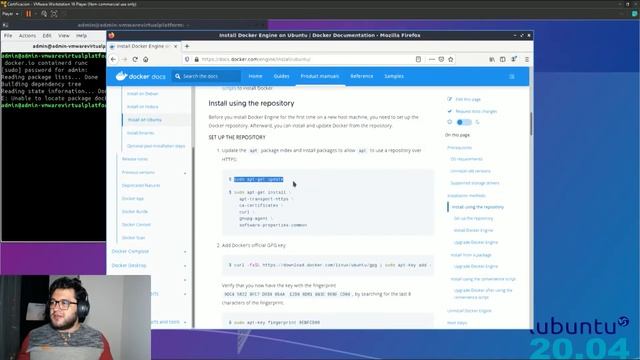Click the Docker docs whale logo

pos(121,76)
